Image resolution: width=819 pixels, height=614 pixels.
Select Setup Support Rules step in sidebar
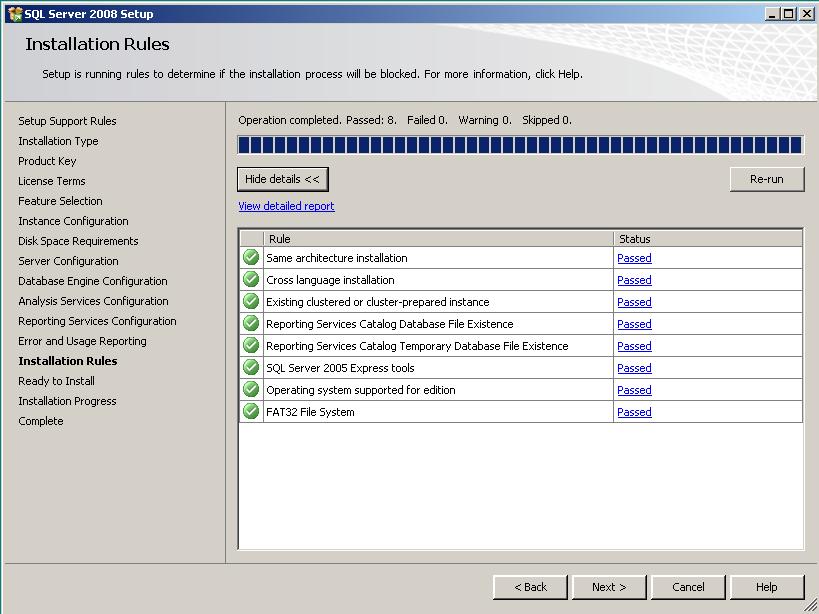click(67, 121)
